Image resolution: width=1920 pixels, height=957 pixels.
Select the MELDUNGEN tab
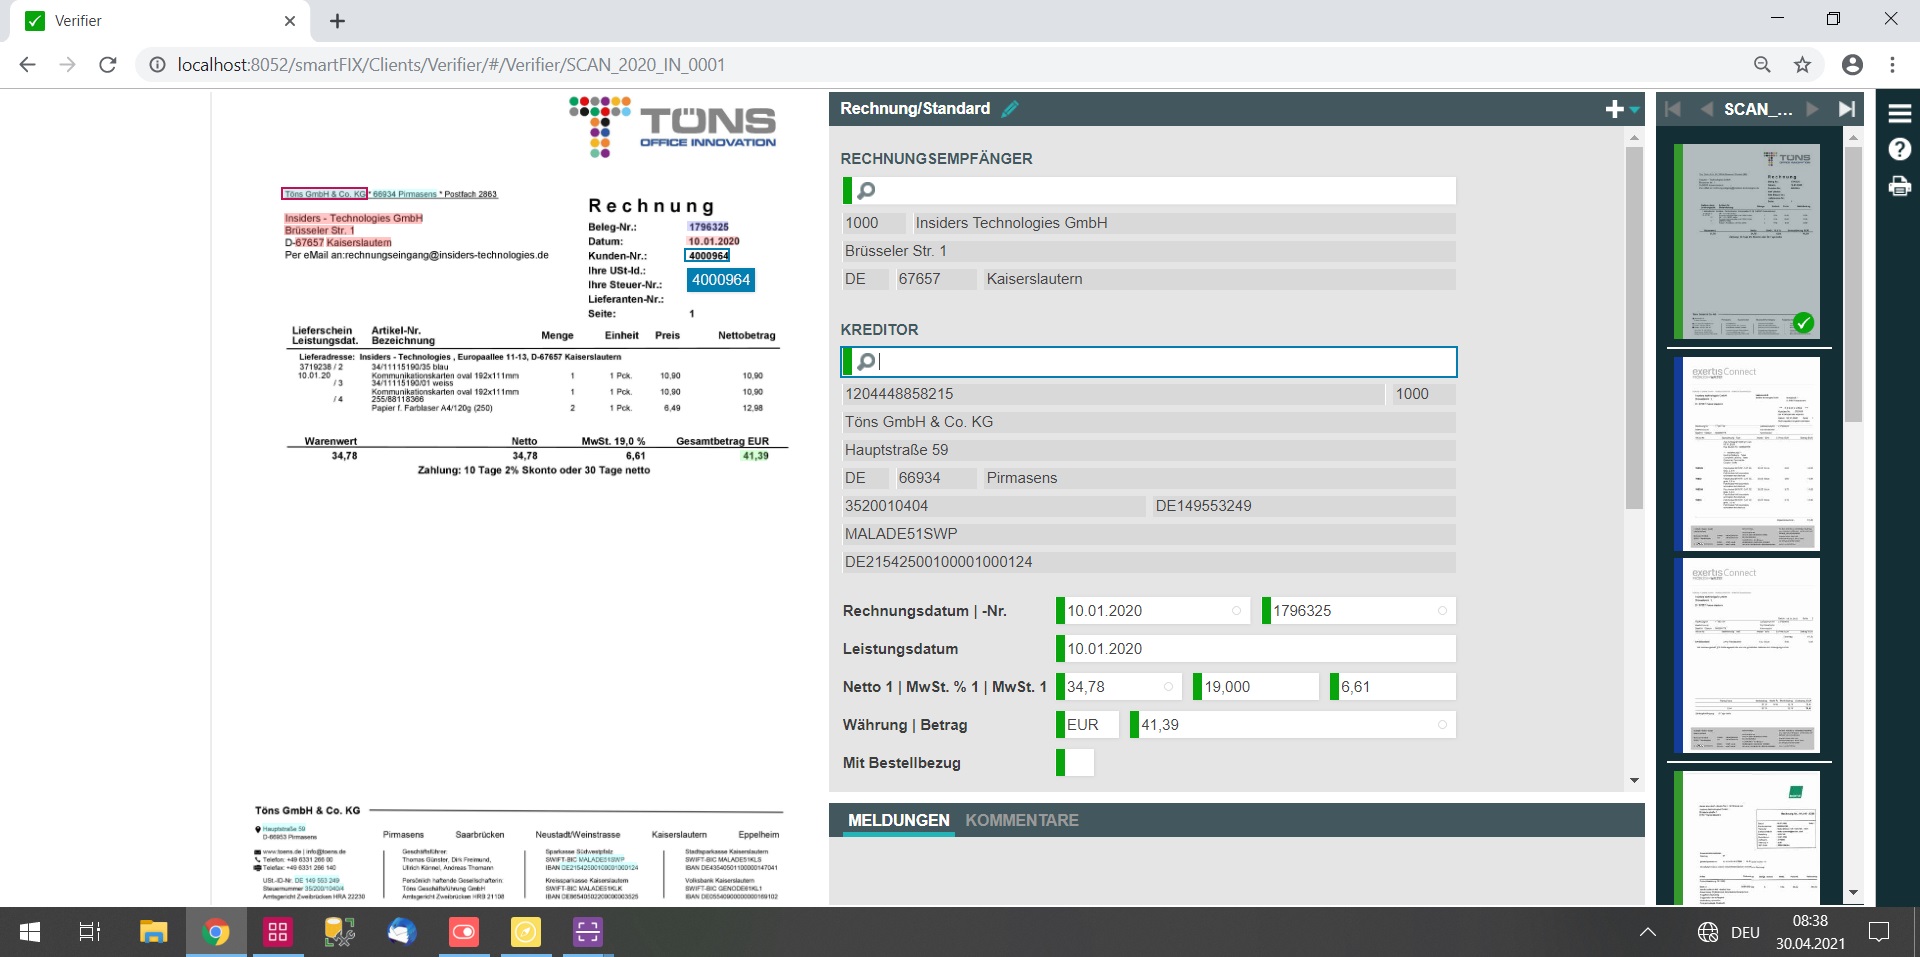pos(898,820)
